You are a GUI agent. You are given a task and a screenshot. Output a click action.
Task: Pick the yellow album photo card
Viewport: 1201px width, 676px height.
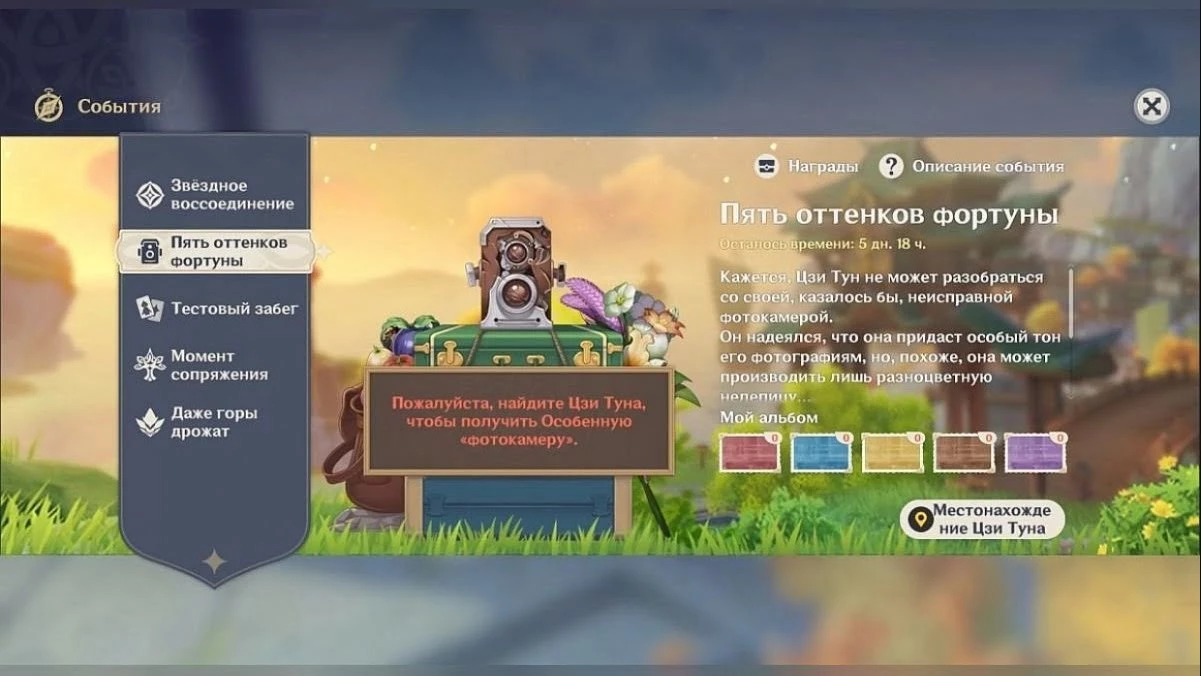[x=892, y=453]
